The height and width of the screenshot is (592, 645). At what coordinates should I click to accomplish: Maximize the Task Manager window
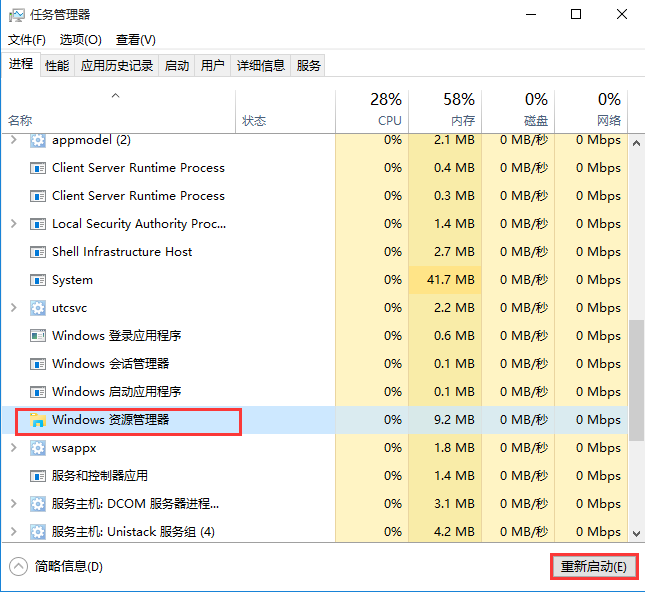pos(576,14)
